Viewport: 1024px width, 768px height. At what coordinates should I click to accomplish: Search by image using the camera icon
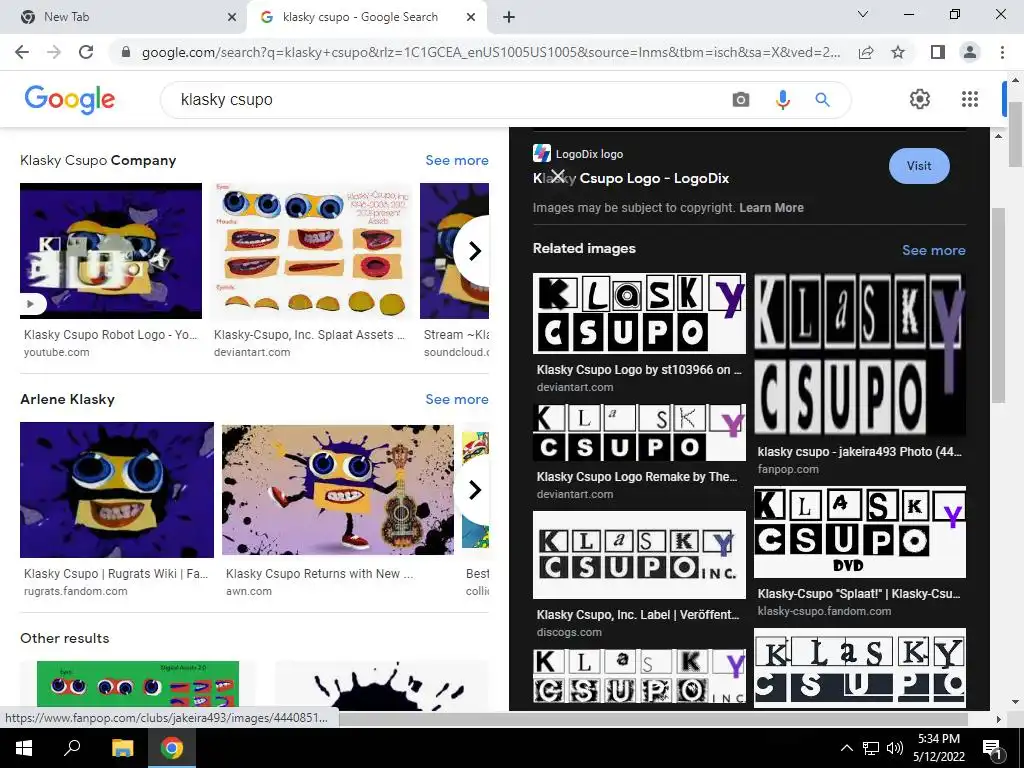[741, 100]
